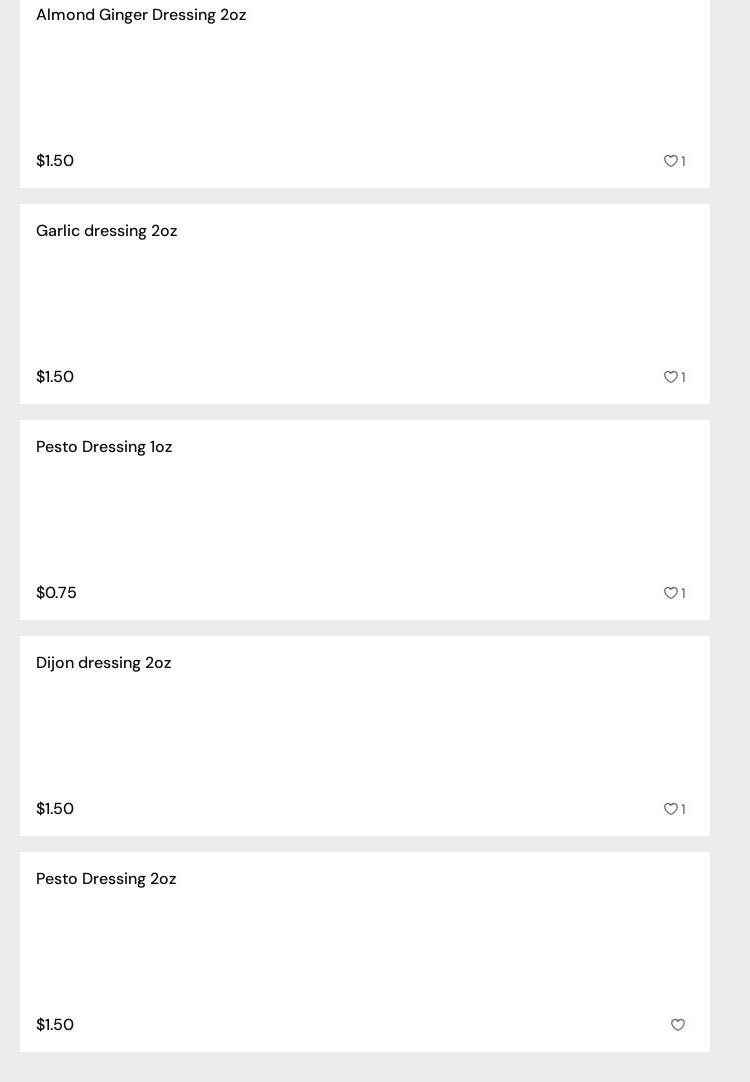Tap the heart icon for Garlic dressing 2oz
Screen dimensions: 750x1082
(670, 377)
